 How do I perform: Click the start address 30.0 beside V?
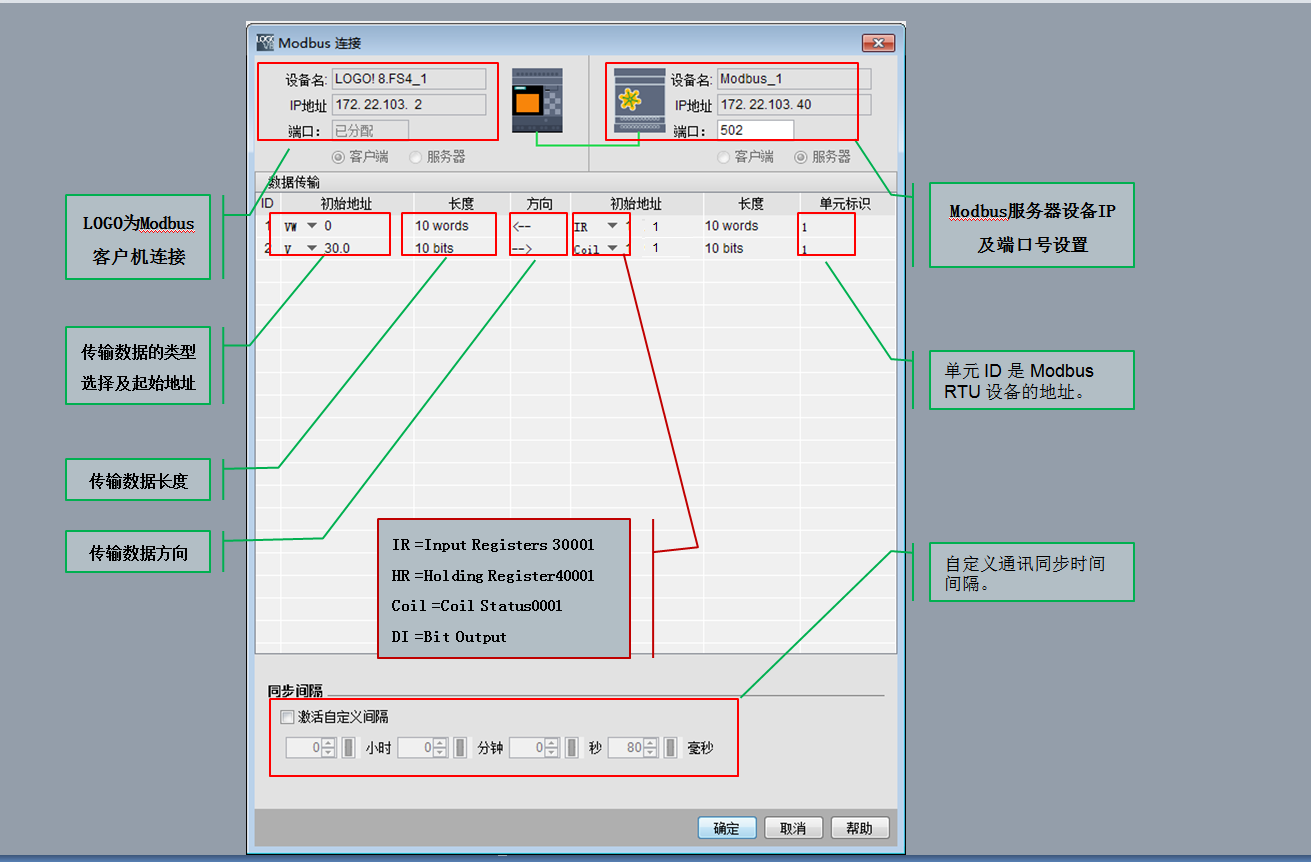(337, 248)
